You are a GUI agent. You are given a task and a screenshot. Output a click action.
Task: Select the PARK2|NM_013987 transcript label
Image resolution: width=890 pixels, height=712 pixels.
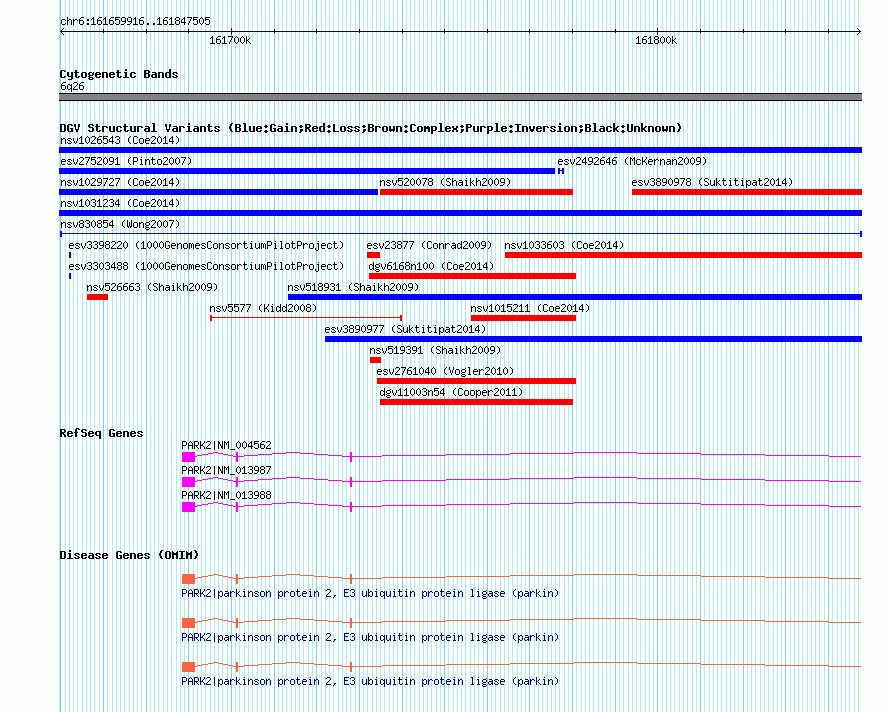[x=226, y=470]
